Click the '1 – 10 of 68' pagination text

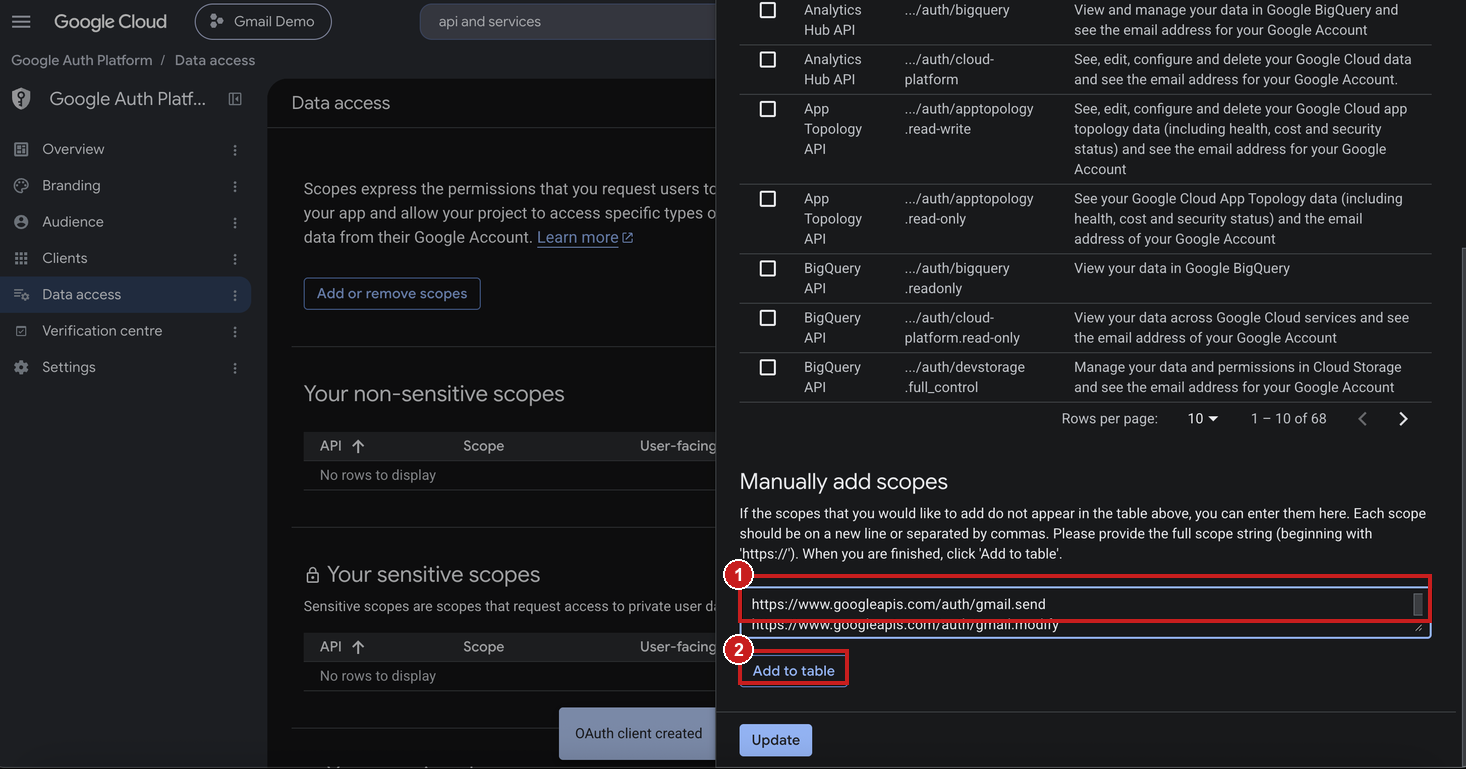[x=1289, y=419]
